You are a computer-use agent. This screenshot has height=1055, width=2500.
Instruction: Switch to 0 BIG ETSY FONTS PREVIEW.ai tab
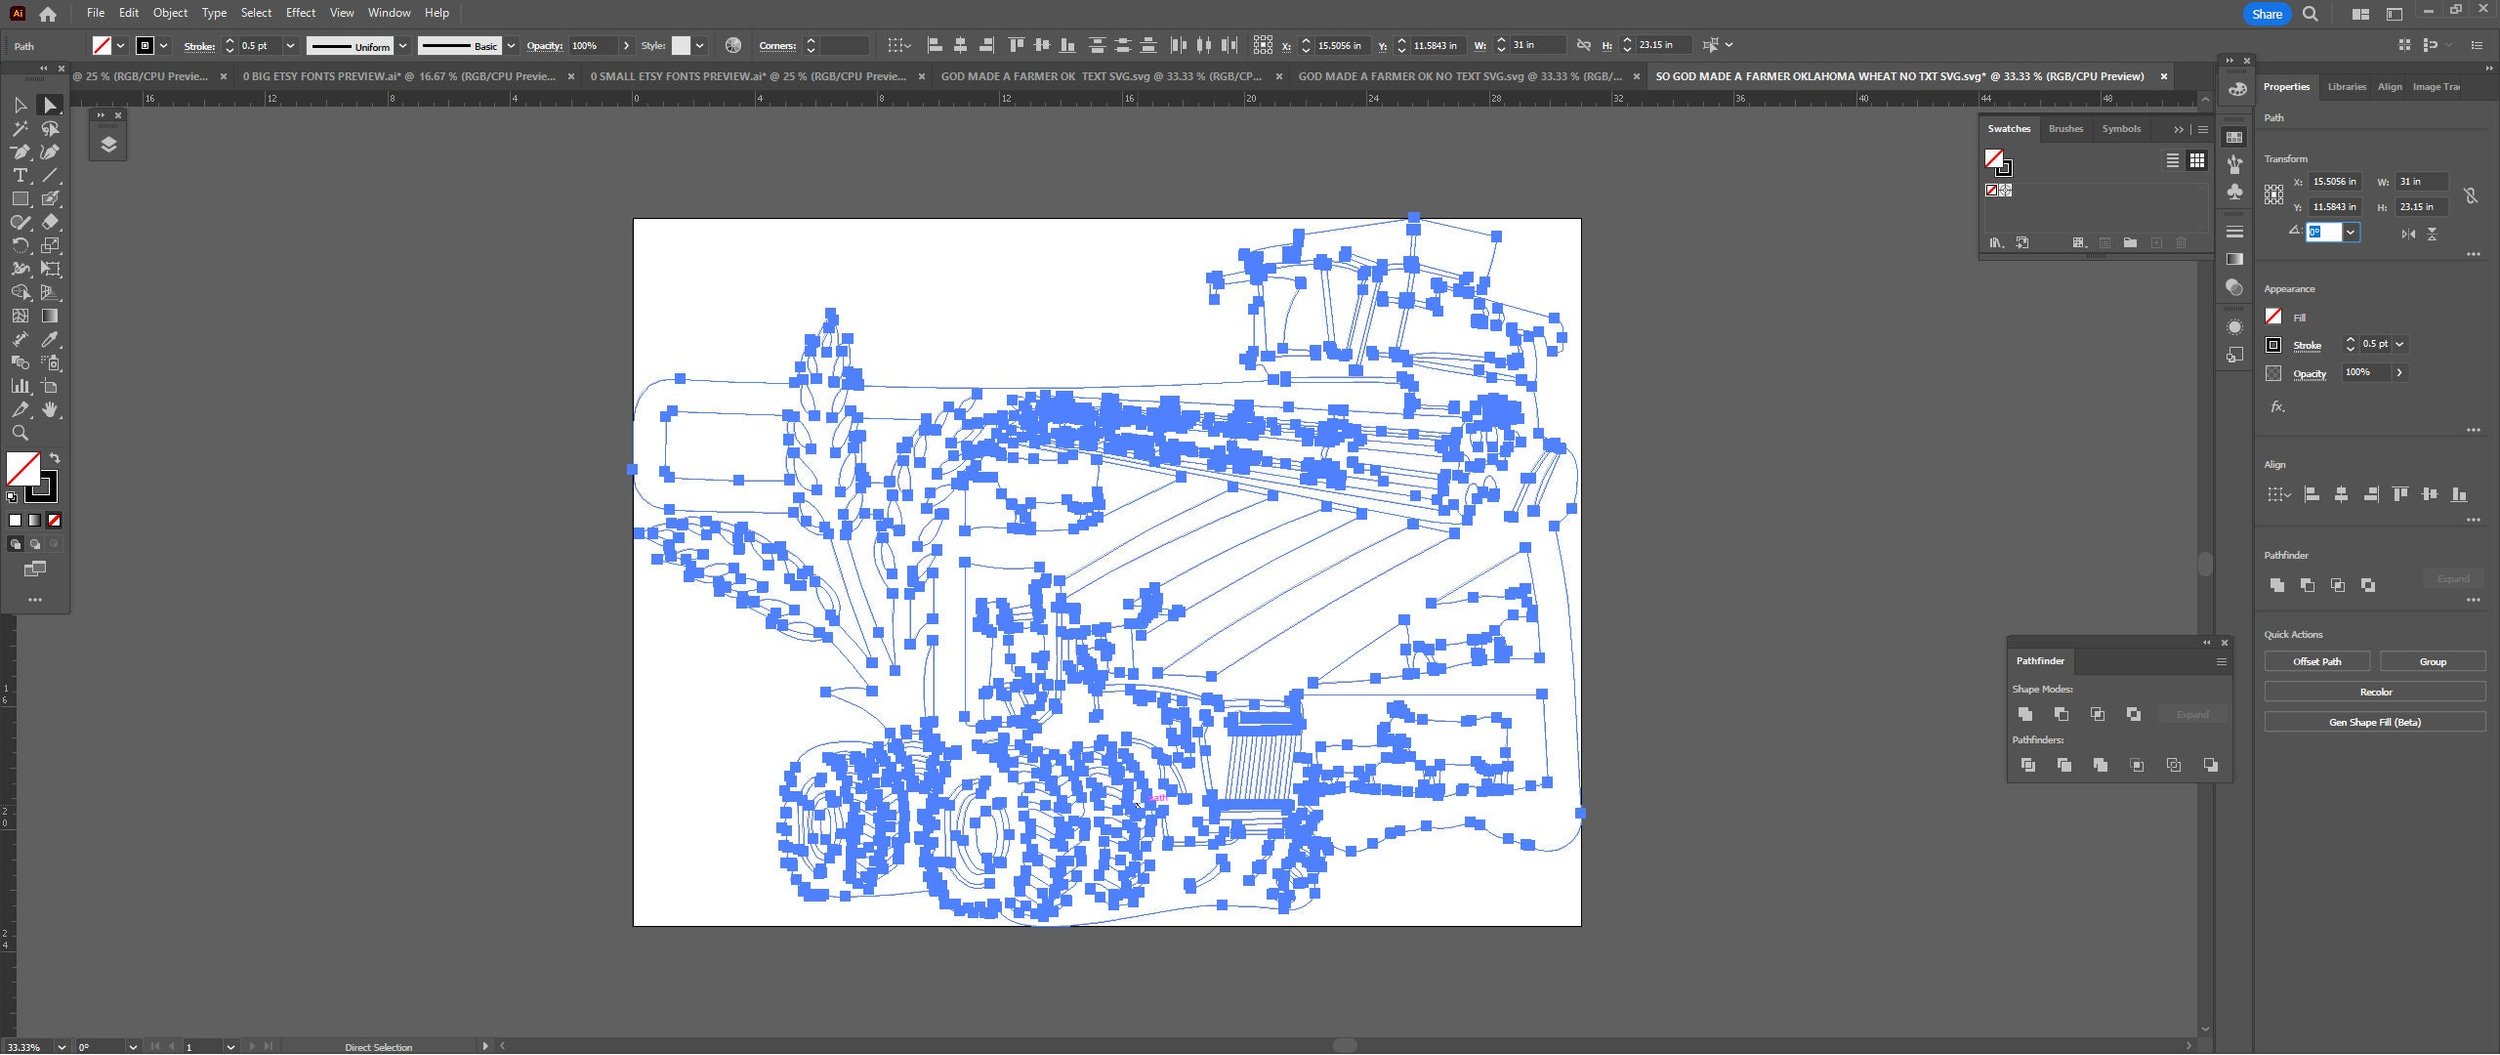399,76
